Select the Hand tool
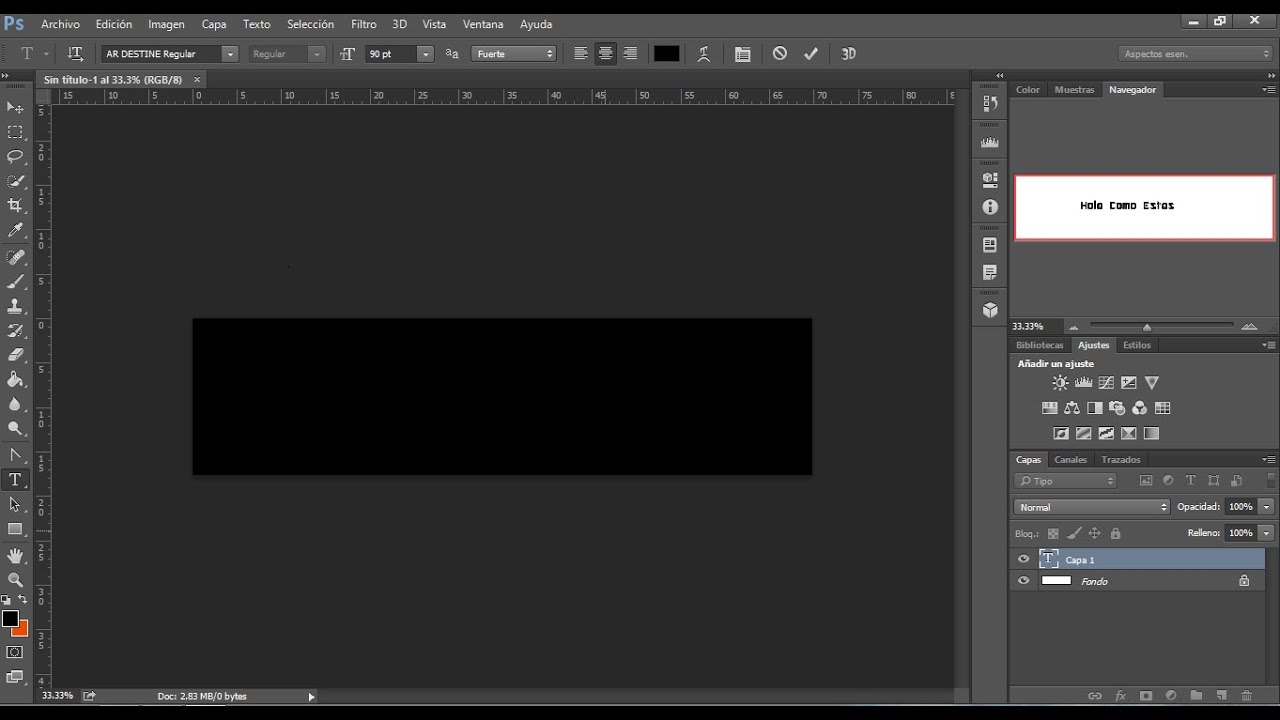The height and width of the screenshot is (720, 1280). pyautogui.click(x=15, y=555)
